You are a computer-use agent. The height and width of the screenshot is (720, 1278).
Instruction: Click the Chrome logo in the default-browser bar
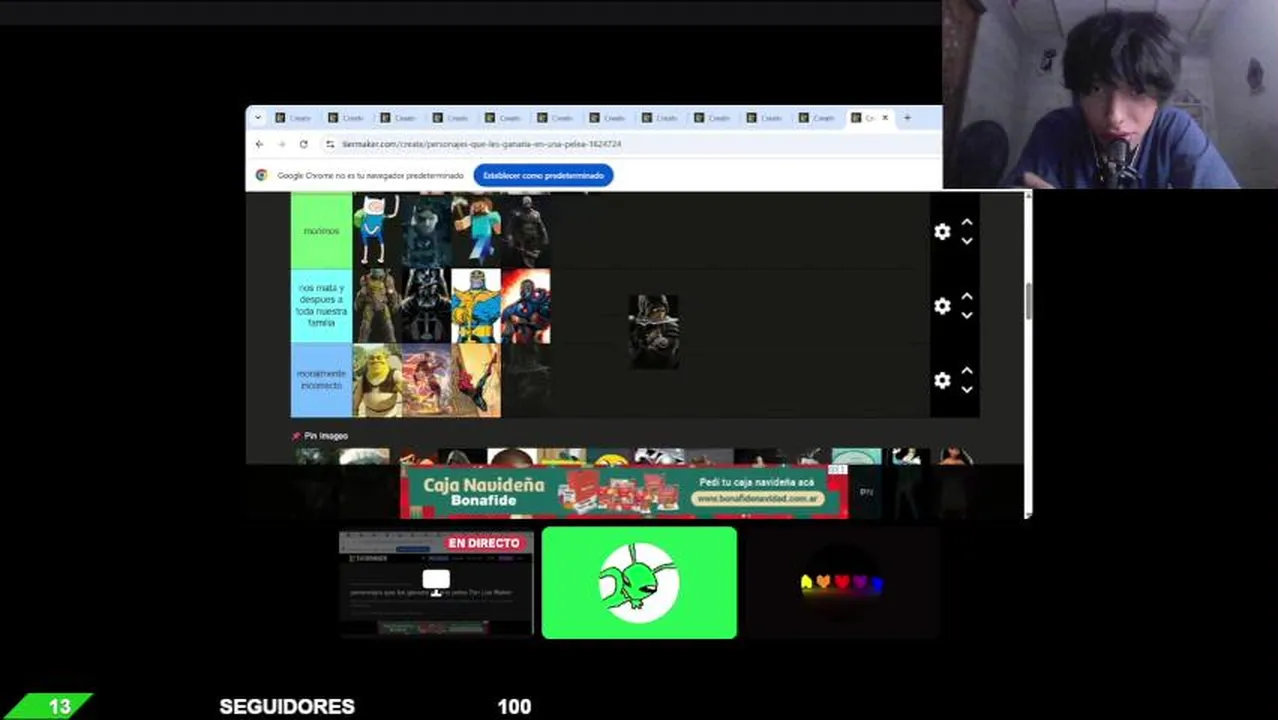coord(262,175)
